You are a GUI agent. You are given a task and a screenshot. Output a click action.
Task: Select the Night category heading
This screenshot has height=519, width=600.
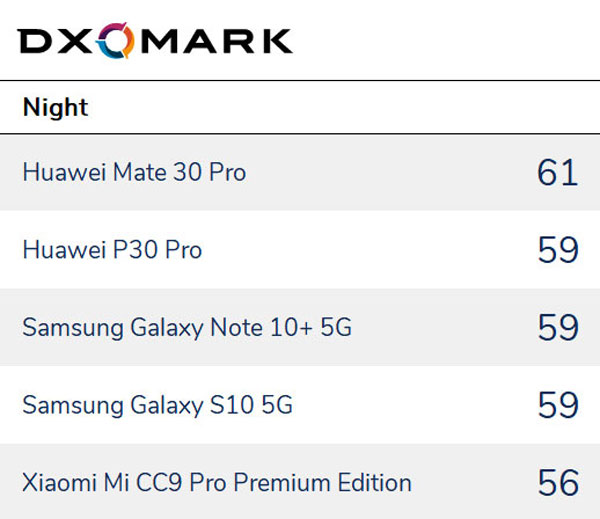pos(55,107)
